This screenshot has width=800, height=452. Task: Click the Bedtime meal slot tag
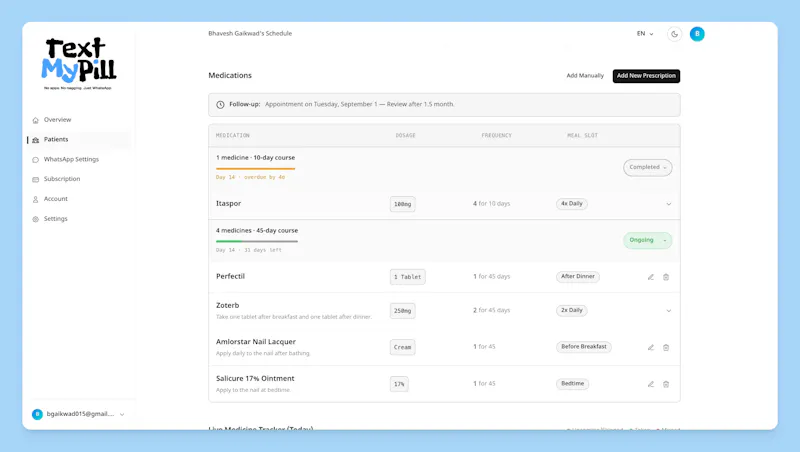pyautogui.click(x=572, y=384)
